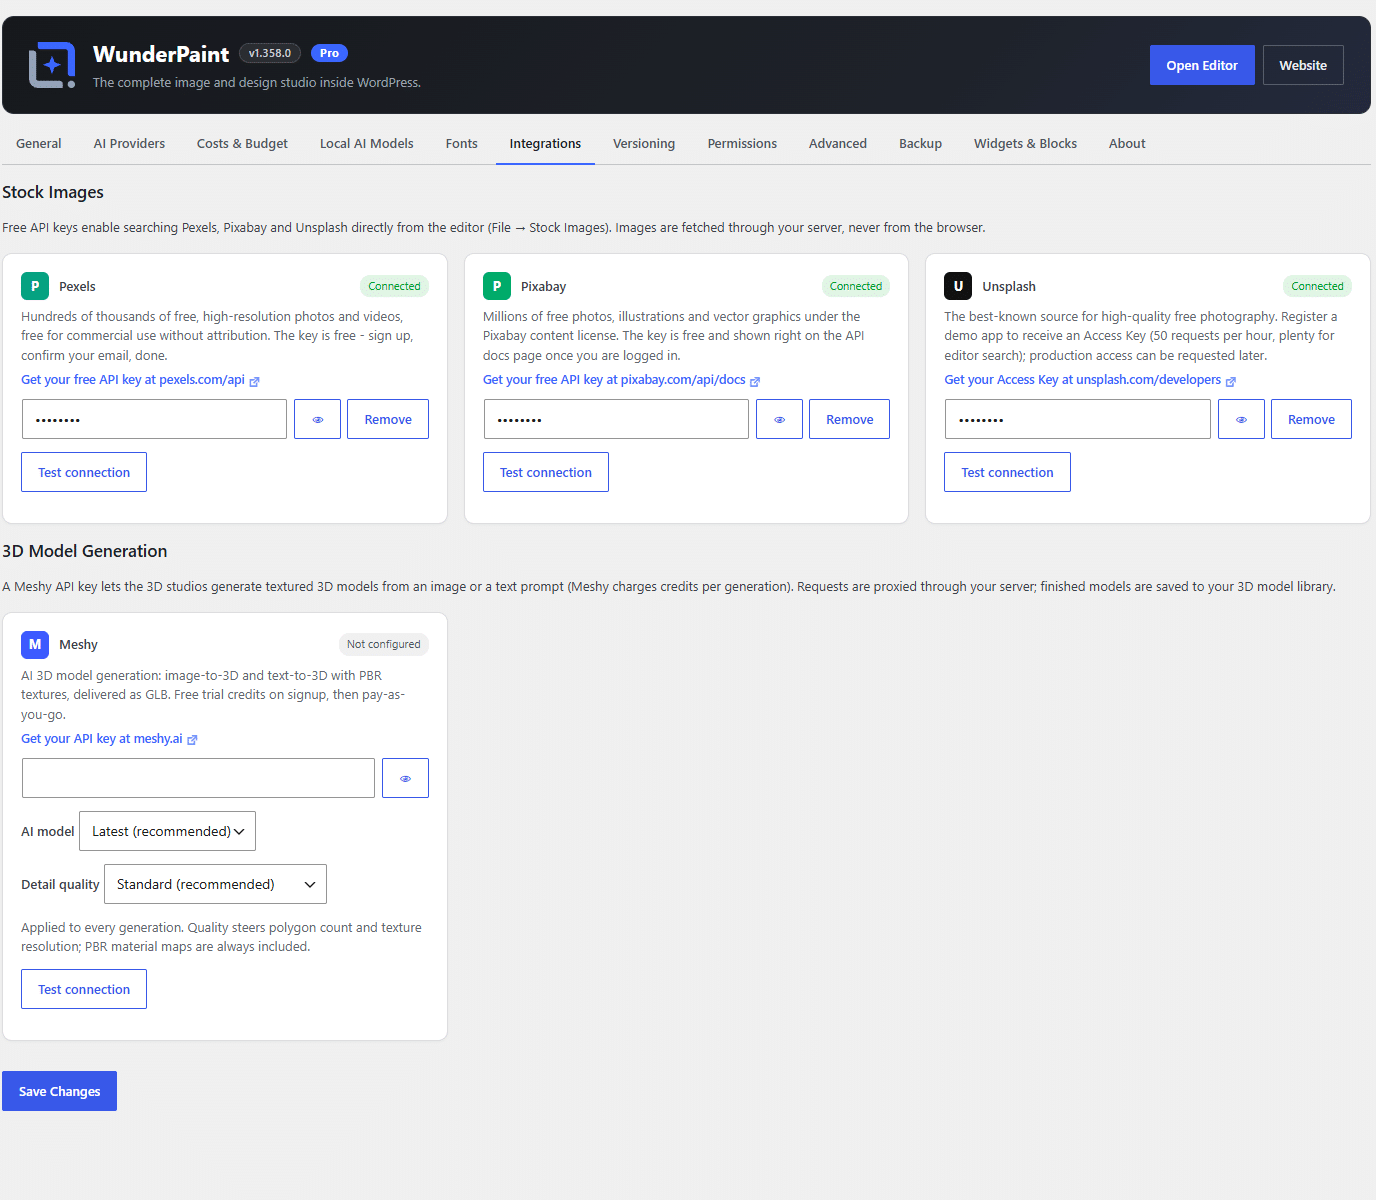Click the Open Editor button
Viewport: 1376px width, 1200px height.
1202,65
